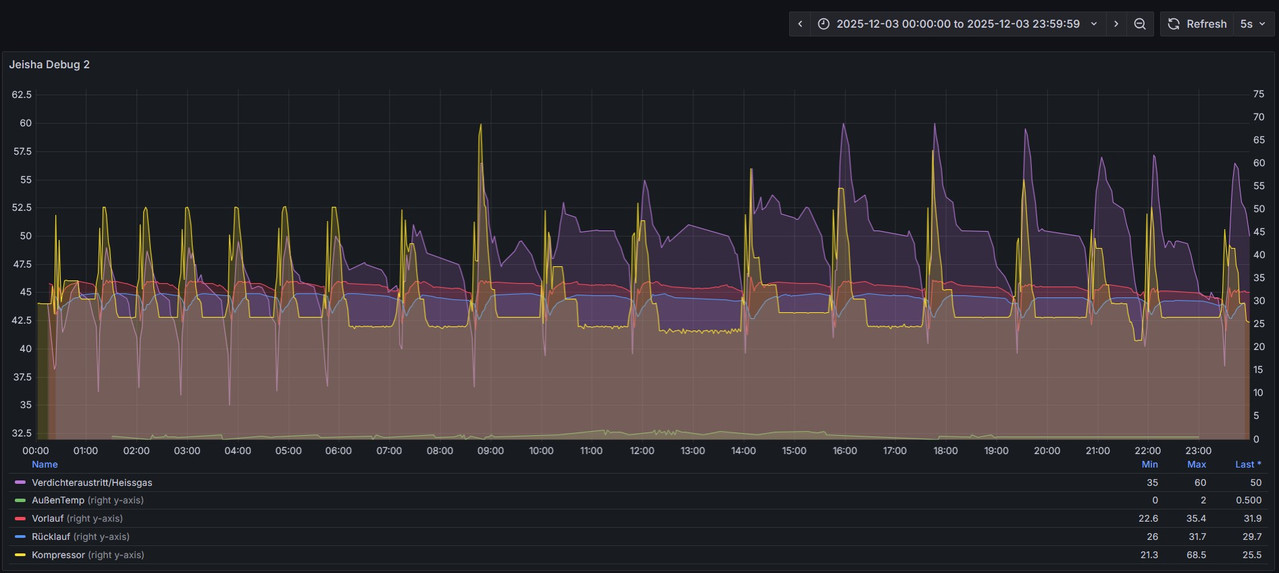Open color picker for Verdichteraustritt/Heissgas purple swatch
1279x573 pixels.
[20, 483]
